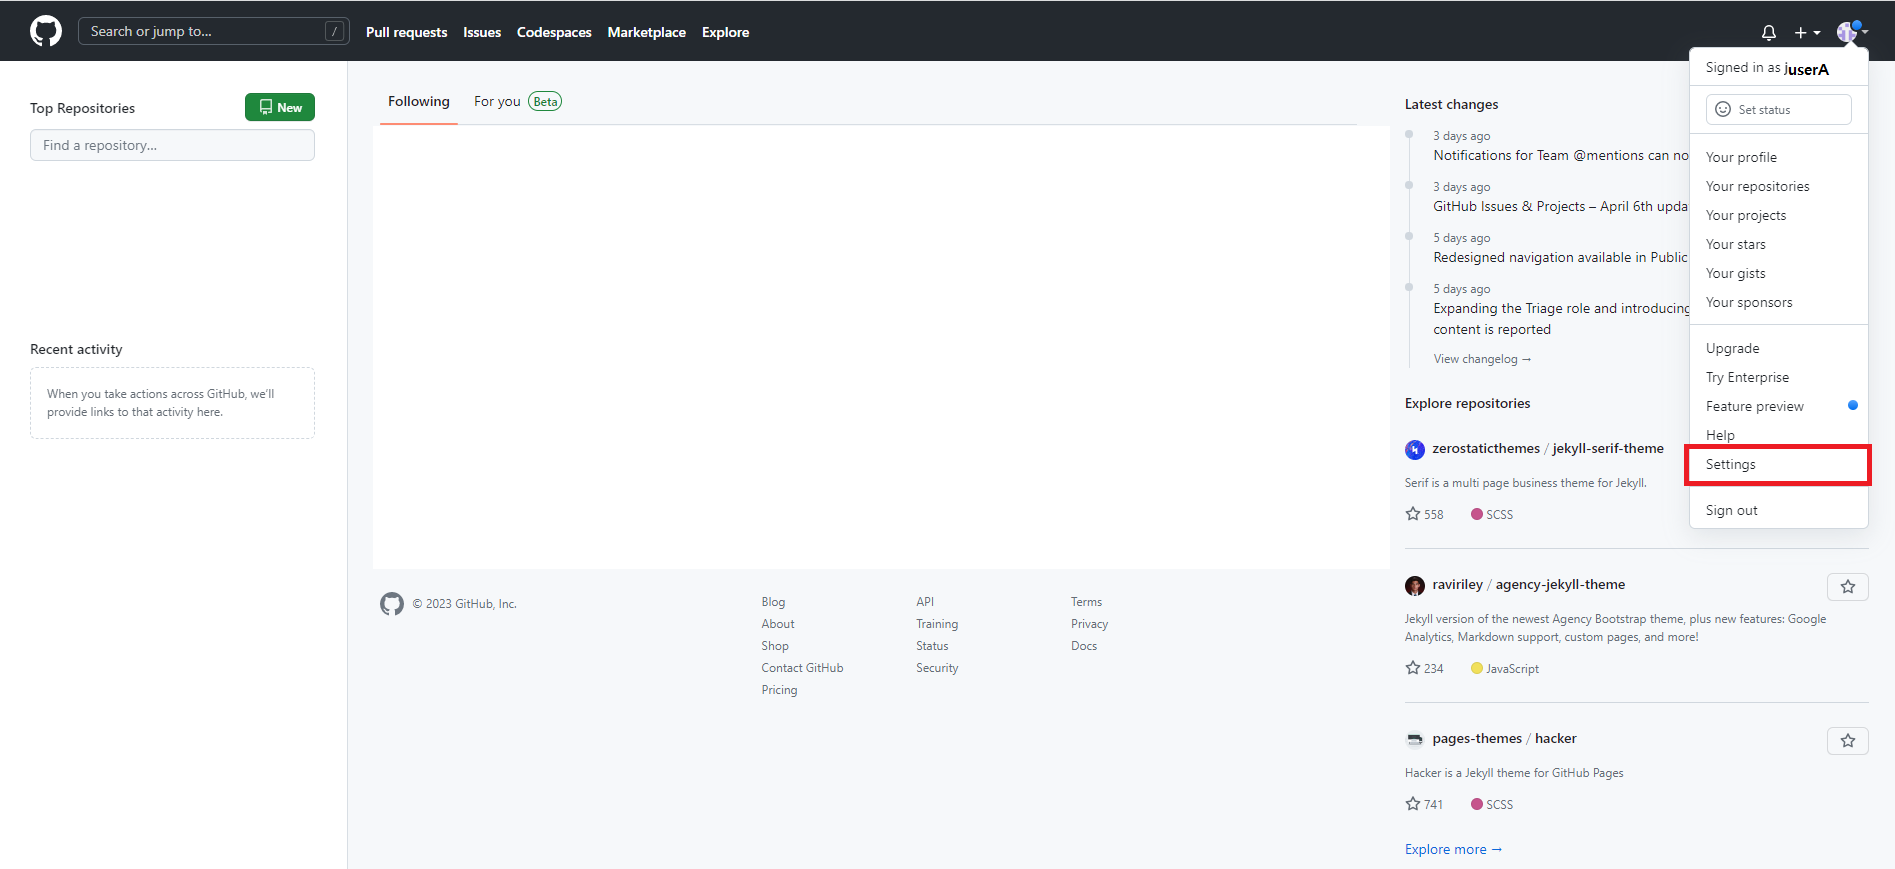Click the ravirirley avatar icon

pos(1414,585)
